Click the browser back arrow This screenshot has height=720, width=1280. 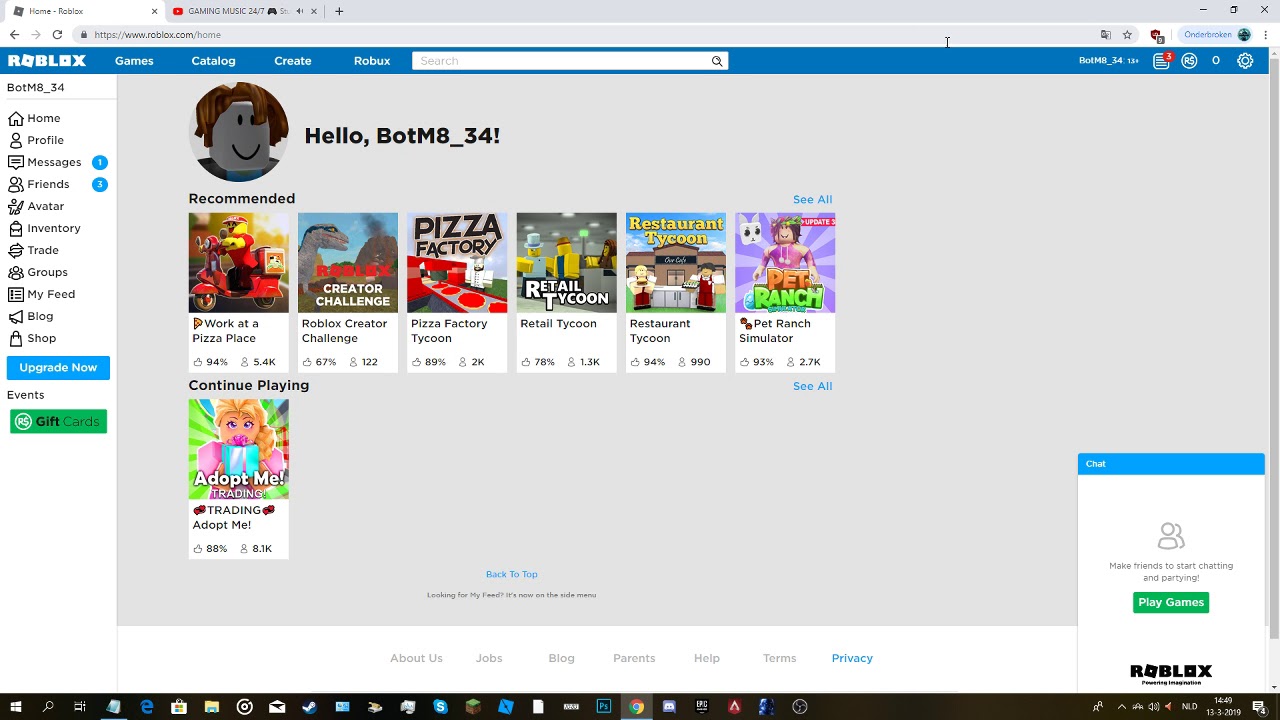(14, 34)
